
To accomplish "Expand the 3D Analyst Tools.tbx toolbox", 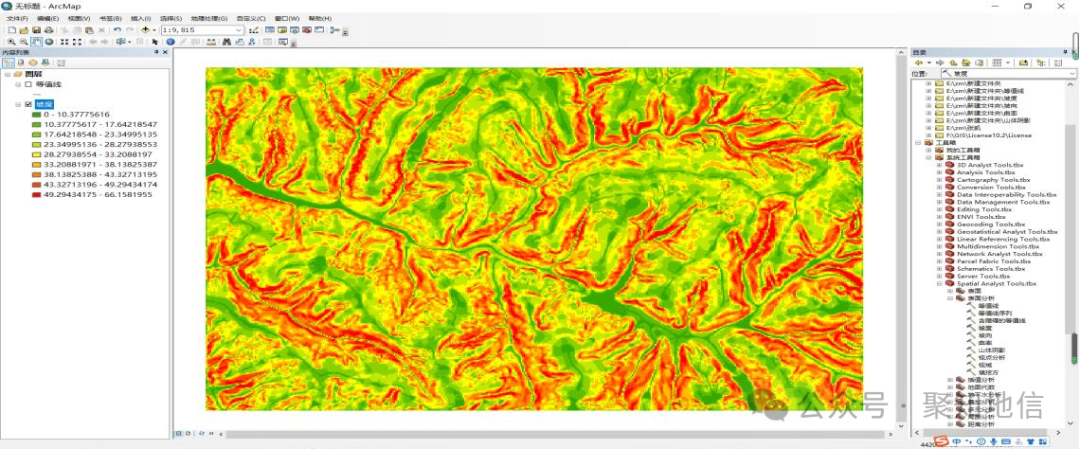I will click(940, 164).
